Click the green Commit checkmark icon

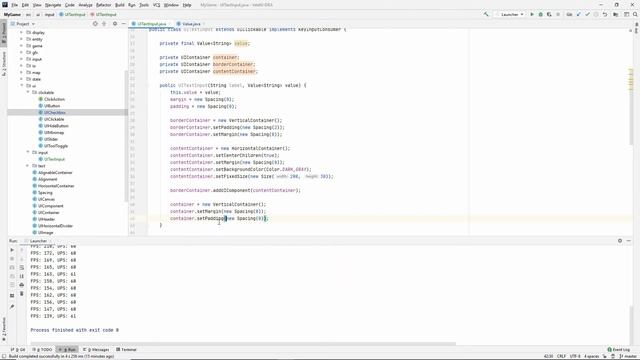pyautogui.click(x=587, y=14)
